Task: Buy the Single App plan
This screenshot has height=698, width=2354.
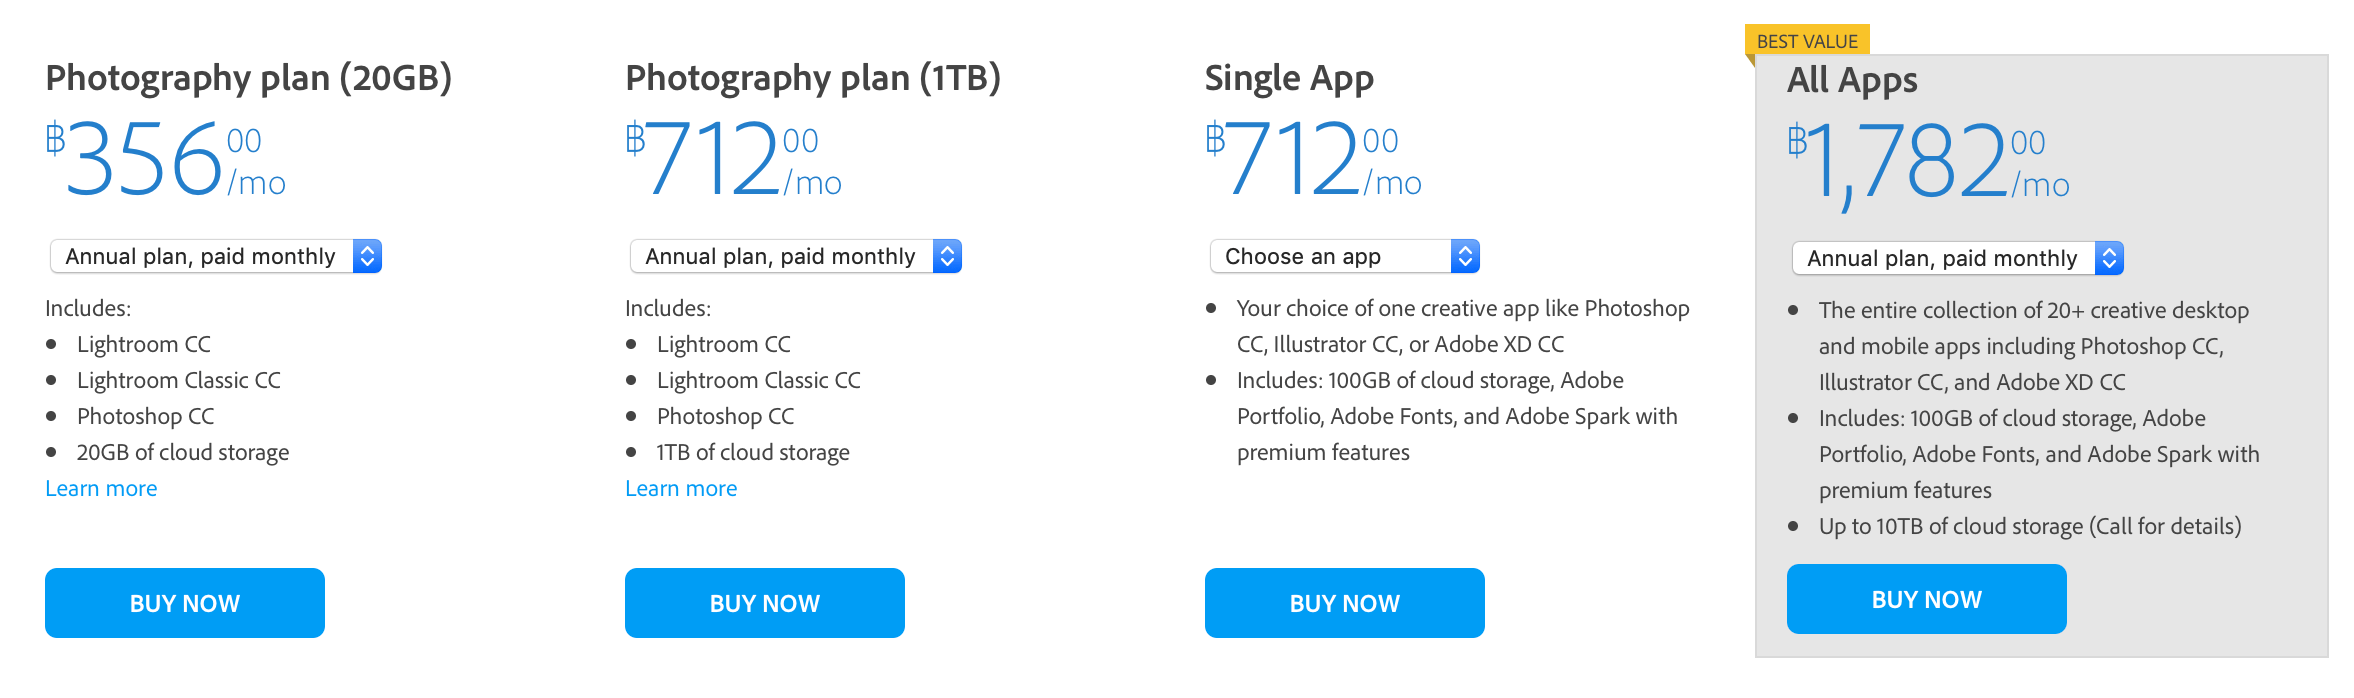Action: 1344,603
